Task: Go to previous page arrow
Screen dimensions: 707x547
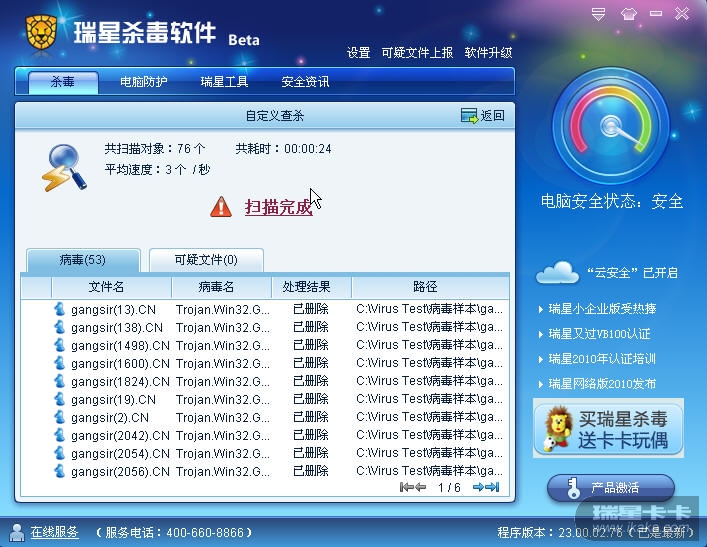Action: 420,487
